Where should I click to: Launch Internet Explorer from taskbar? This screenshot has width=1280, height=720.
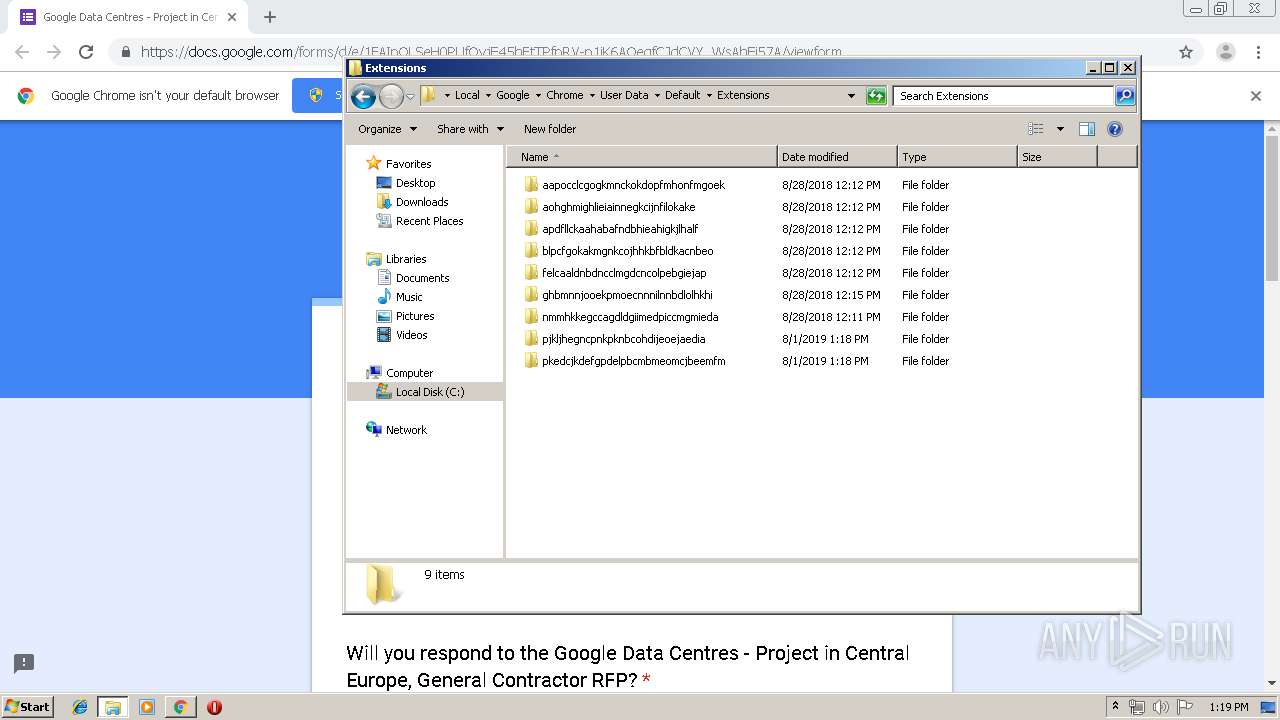80,707
